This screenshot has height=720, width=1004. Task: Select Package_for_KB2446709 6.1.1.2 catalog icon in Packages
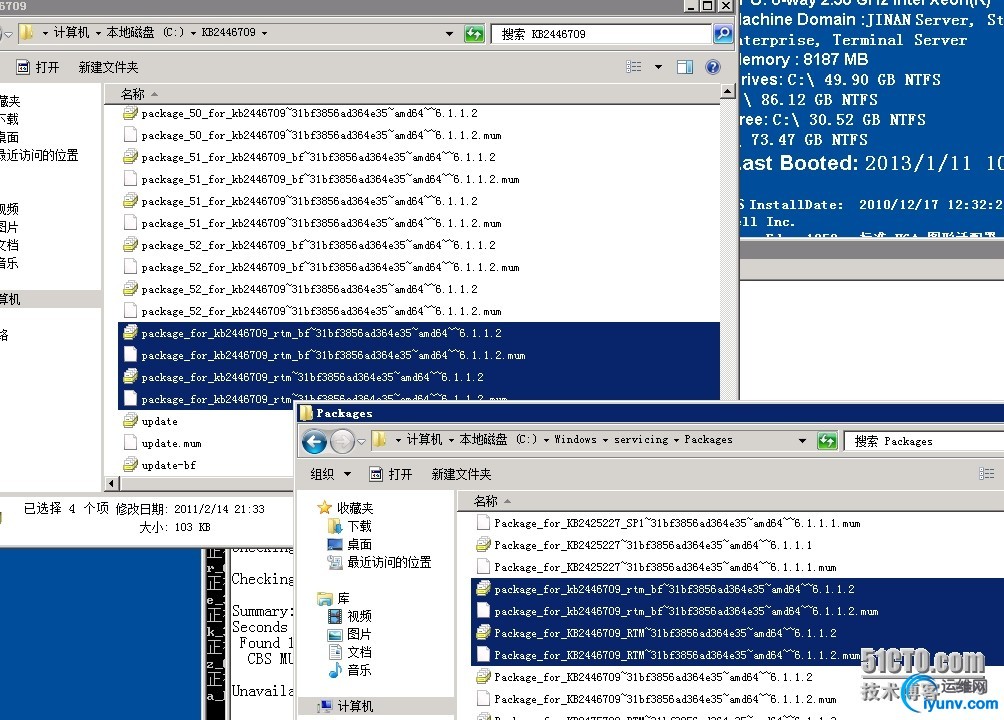[483, 676]
